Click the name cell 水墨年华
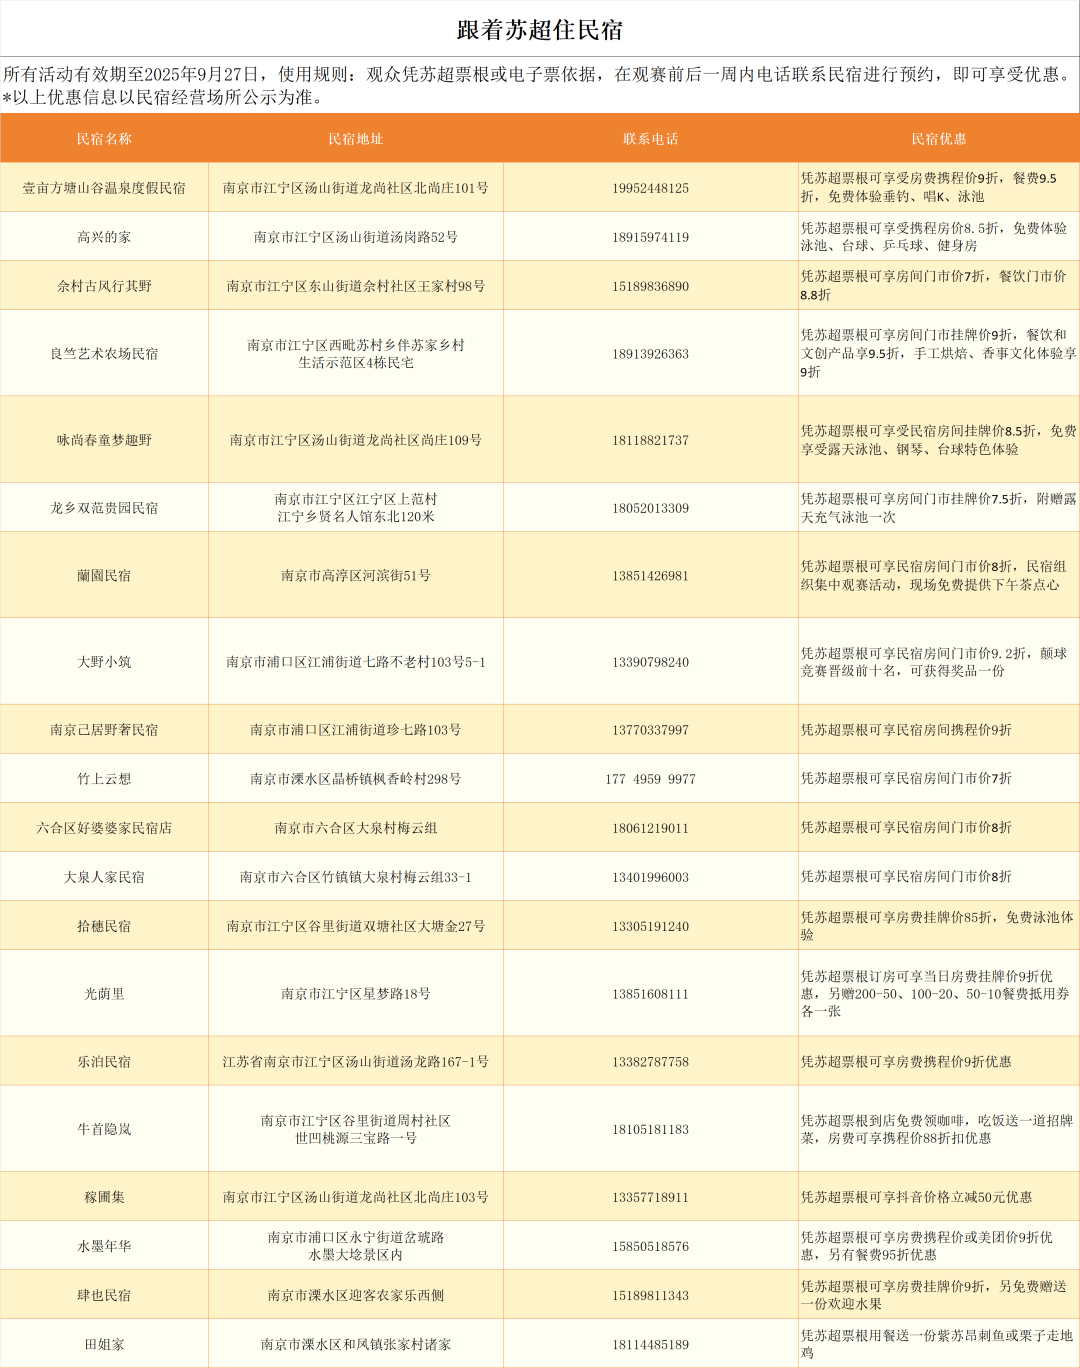 pos(104,1246)
